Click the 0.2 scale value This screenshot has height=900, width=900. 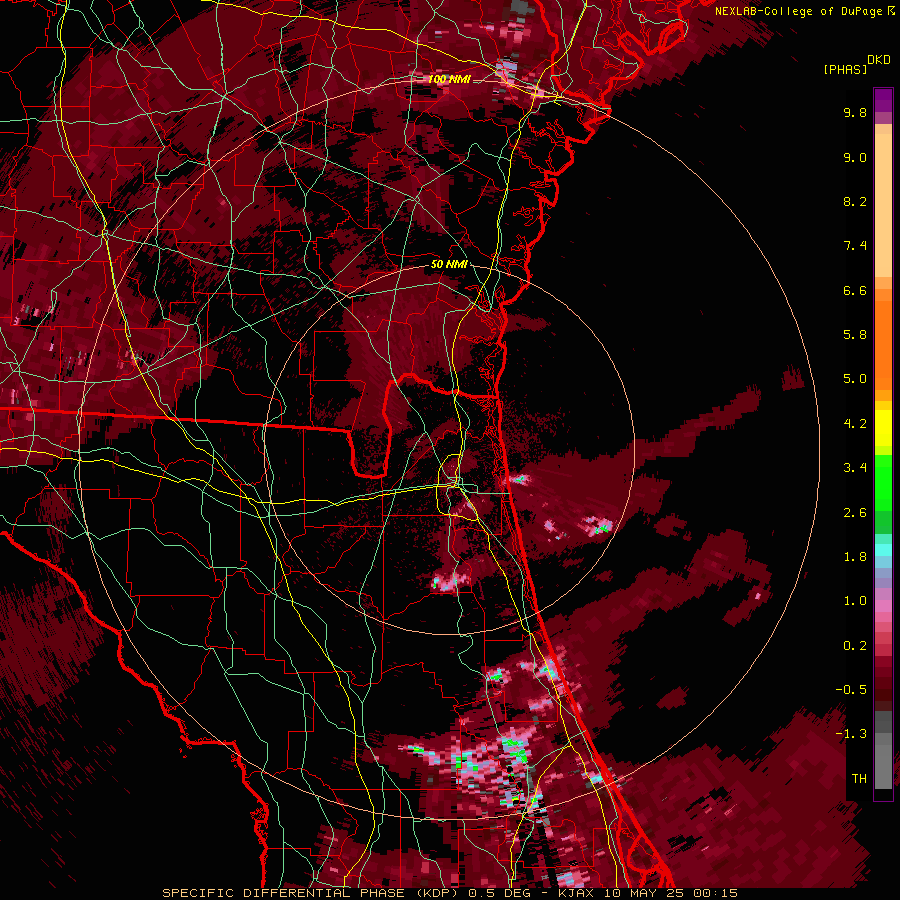[x=855, y=646]
